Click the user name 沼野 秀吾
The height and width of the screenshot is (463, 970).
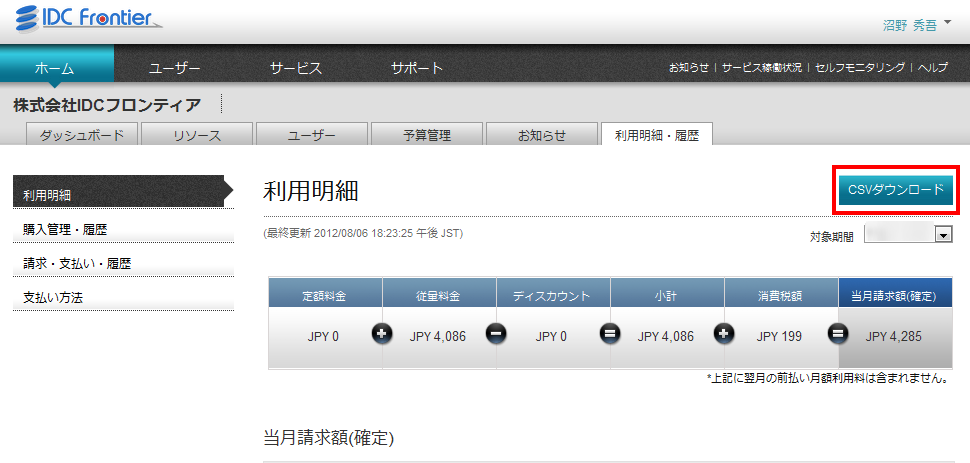click(x=909, y=25)
